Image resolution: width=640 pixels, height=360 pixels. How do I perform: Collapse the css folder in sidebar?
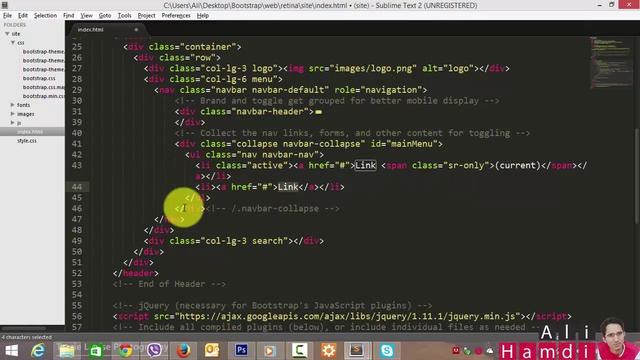(13, 42)
